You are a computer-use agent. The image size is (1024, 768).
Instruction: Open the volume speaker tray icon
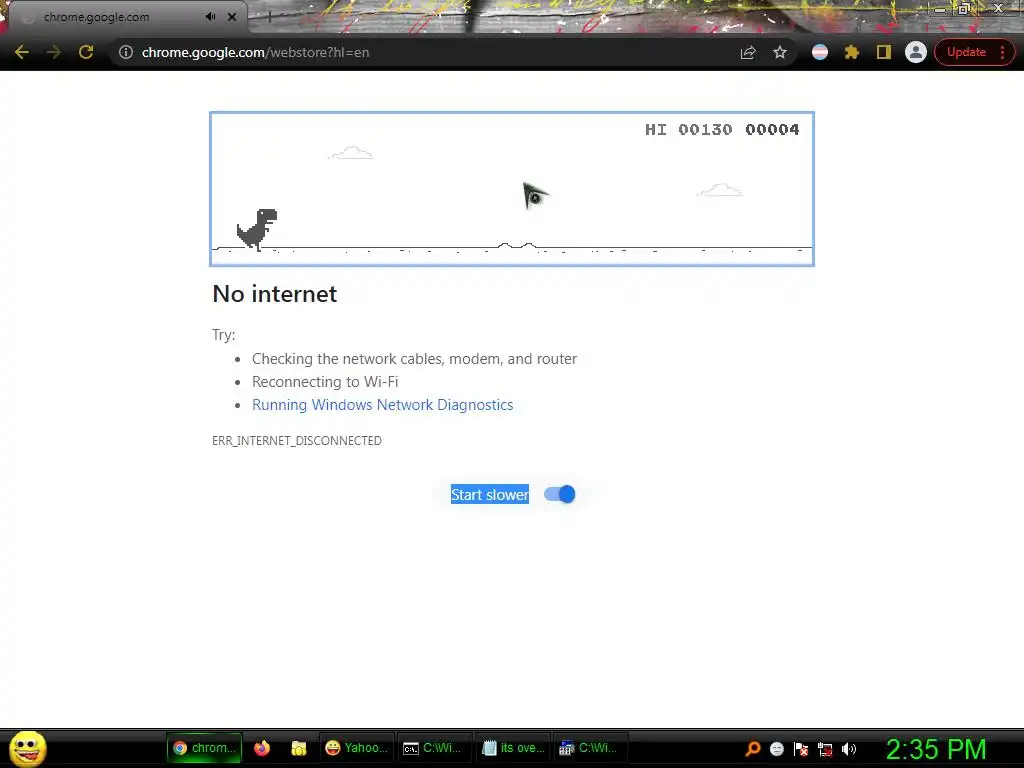849,749
